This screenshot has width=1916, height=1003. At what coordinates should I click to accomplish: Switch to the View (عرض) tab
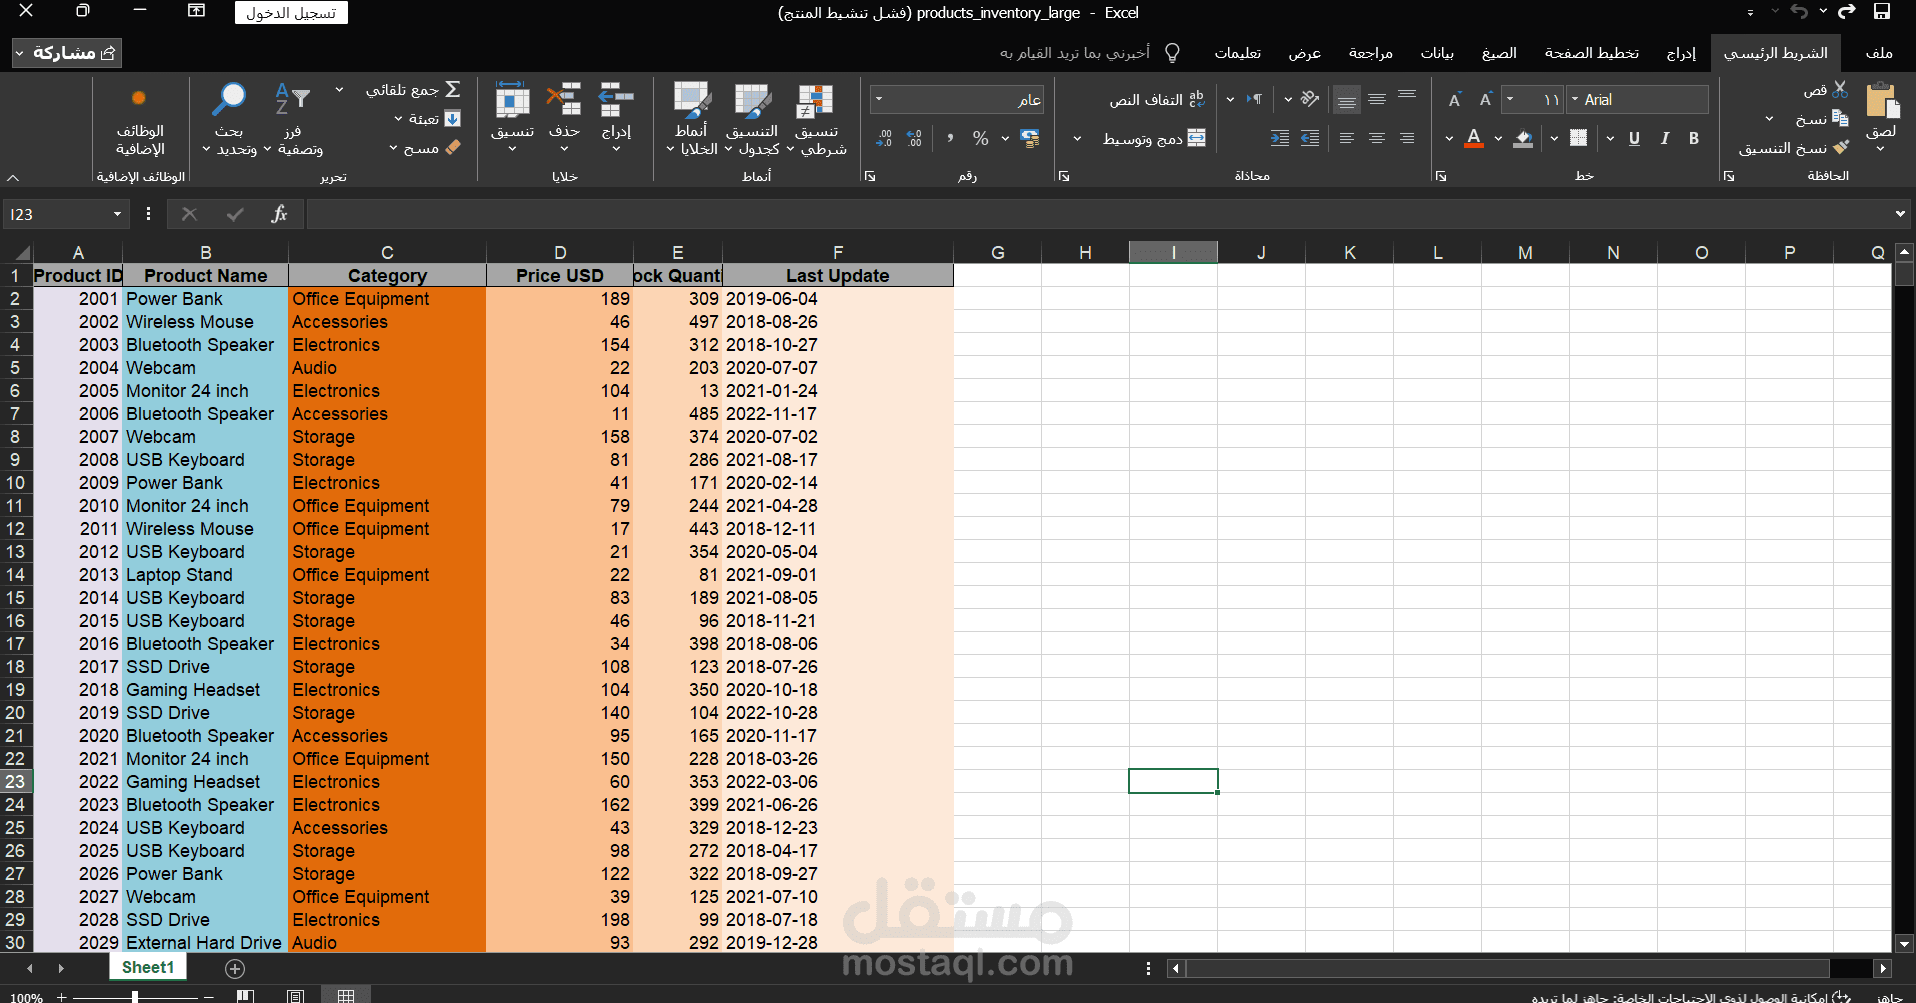pyautogui.click(x=1304, y=52)
